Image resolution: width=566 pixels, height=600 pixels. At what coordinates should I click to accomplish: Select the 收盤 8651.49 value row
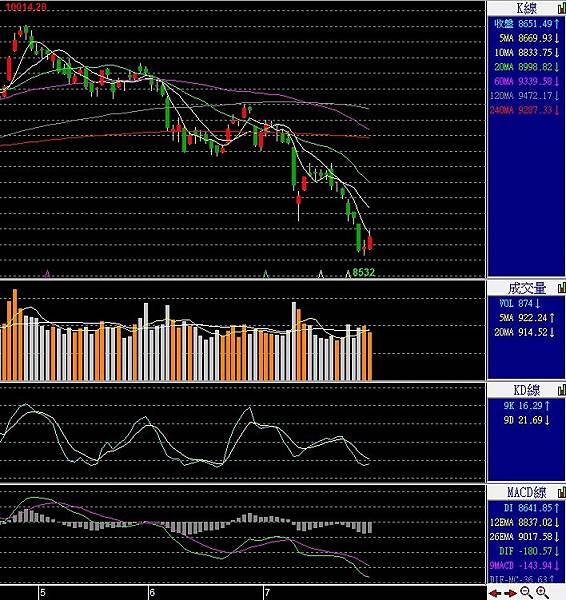527,24
